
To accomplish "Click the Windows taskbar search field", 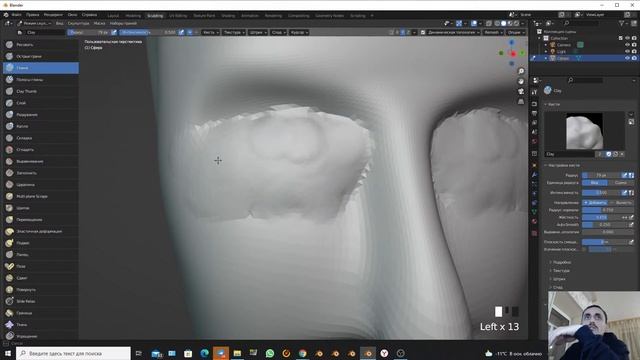I will click(73, 353).
